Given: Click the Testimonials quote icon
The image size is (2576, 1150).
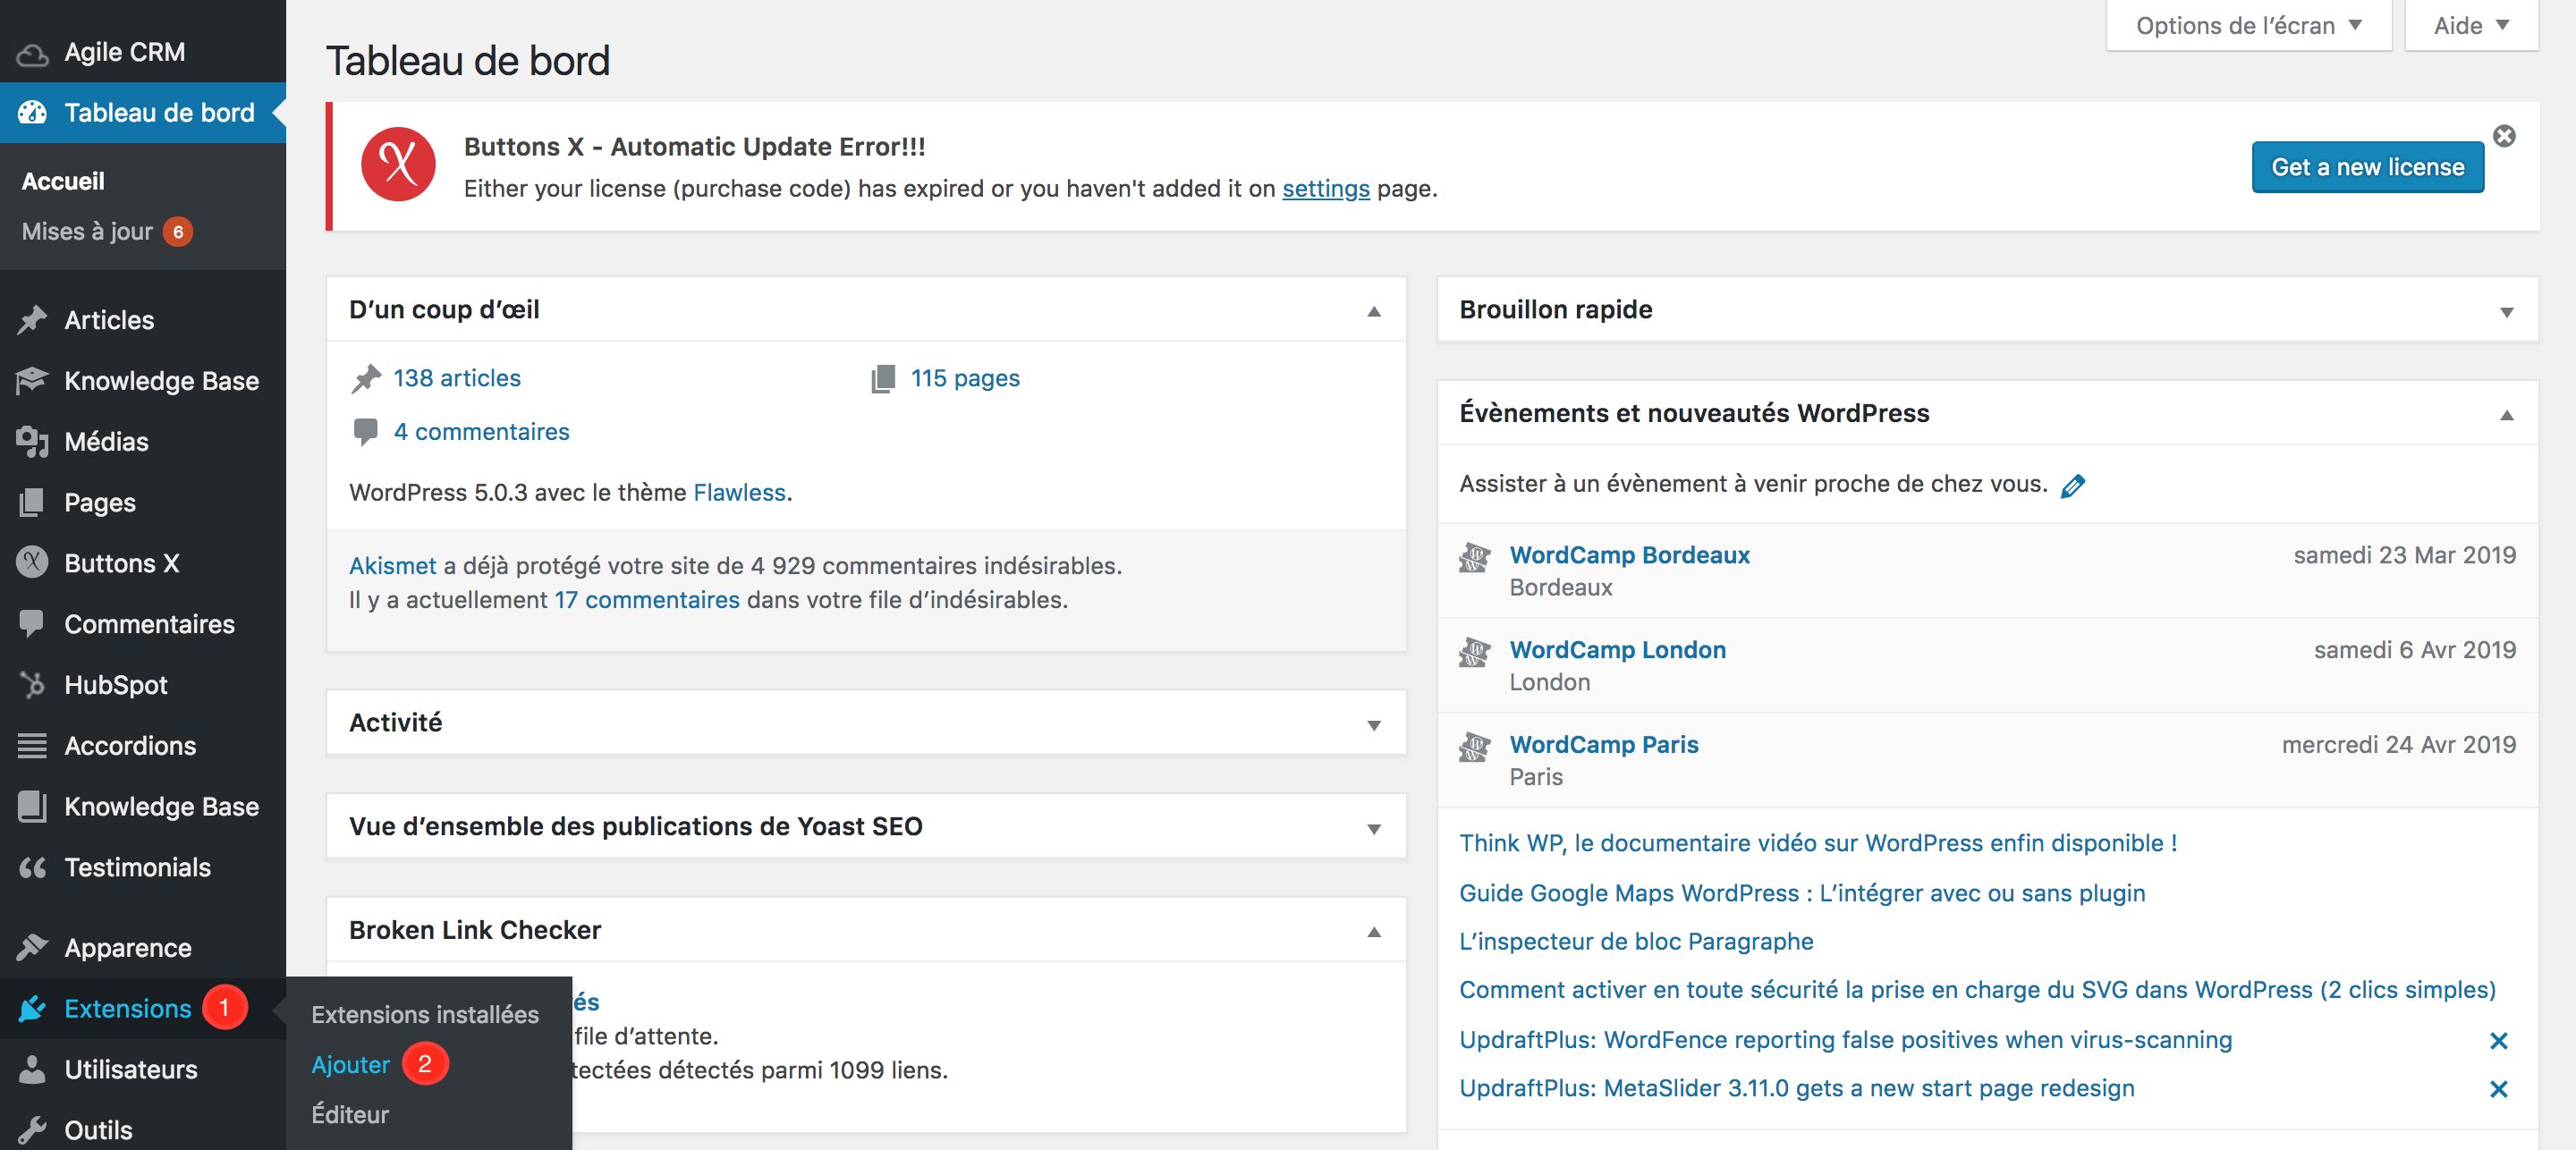Looking at the screenshot, I should click(32, 868).
